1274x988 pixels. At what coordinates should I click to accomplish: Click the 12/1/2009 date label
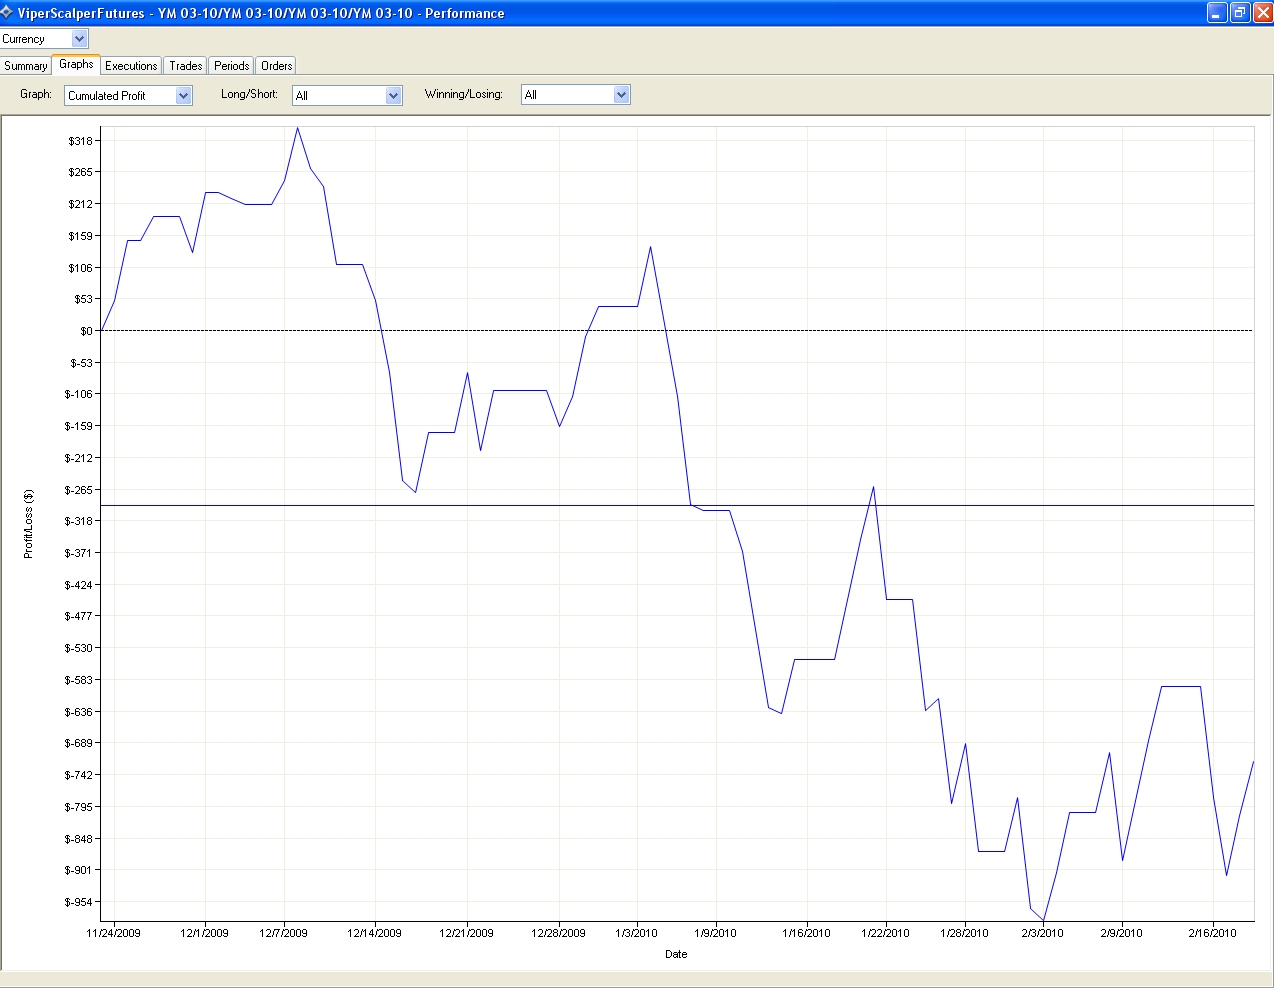[x=204, y=933]
